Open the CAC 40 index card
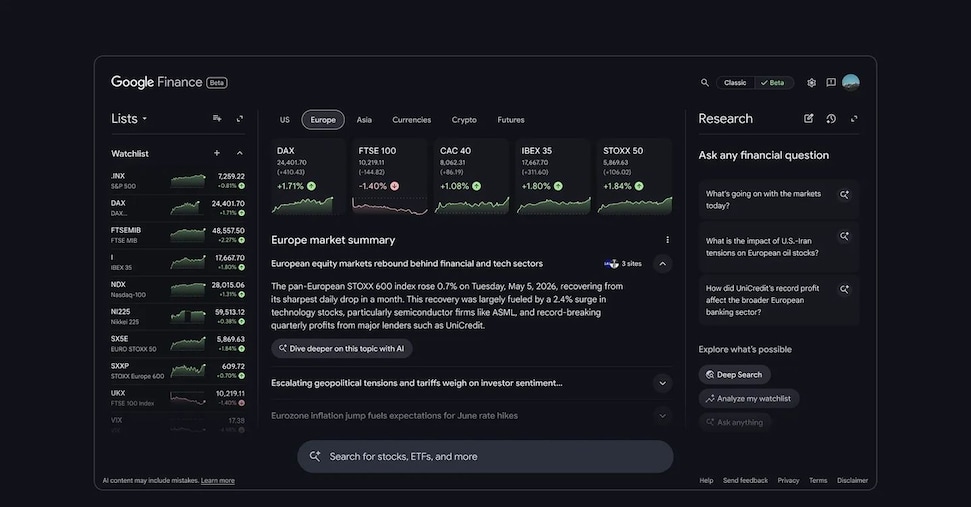Viewport: 971px width, 507px height. (471, 177)
